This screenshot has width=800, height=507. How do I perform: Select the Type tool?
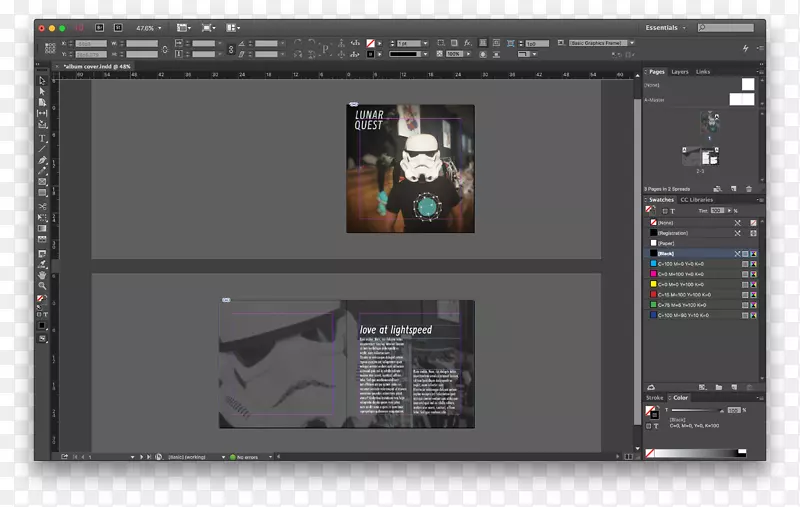[x=42, y=138]
